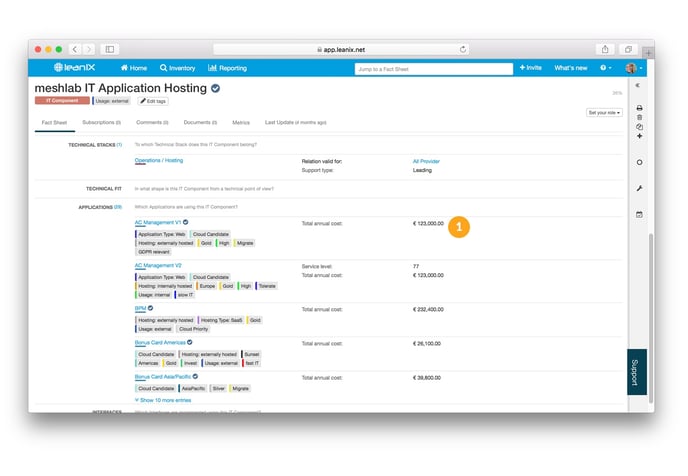Collapse the right sidebar with double chevron
This screenshot has width=688, height=476.
[x=638, y=86]
